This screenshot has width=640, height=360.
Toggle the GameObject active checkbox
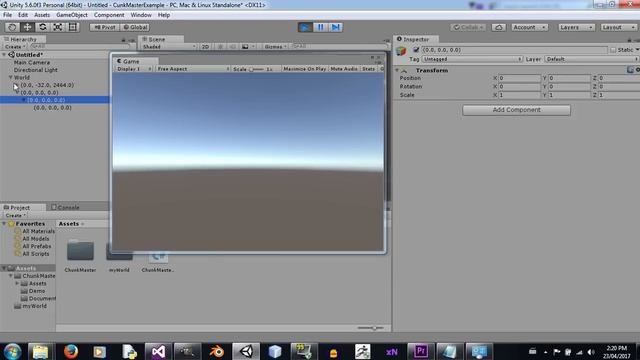(416, 50)
